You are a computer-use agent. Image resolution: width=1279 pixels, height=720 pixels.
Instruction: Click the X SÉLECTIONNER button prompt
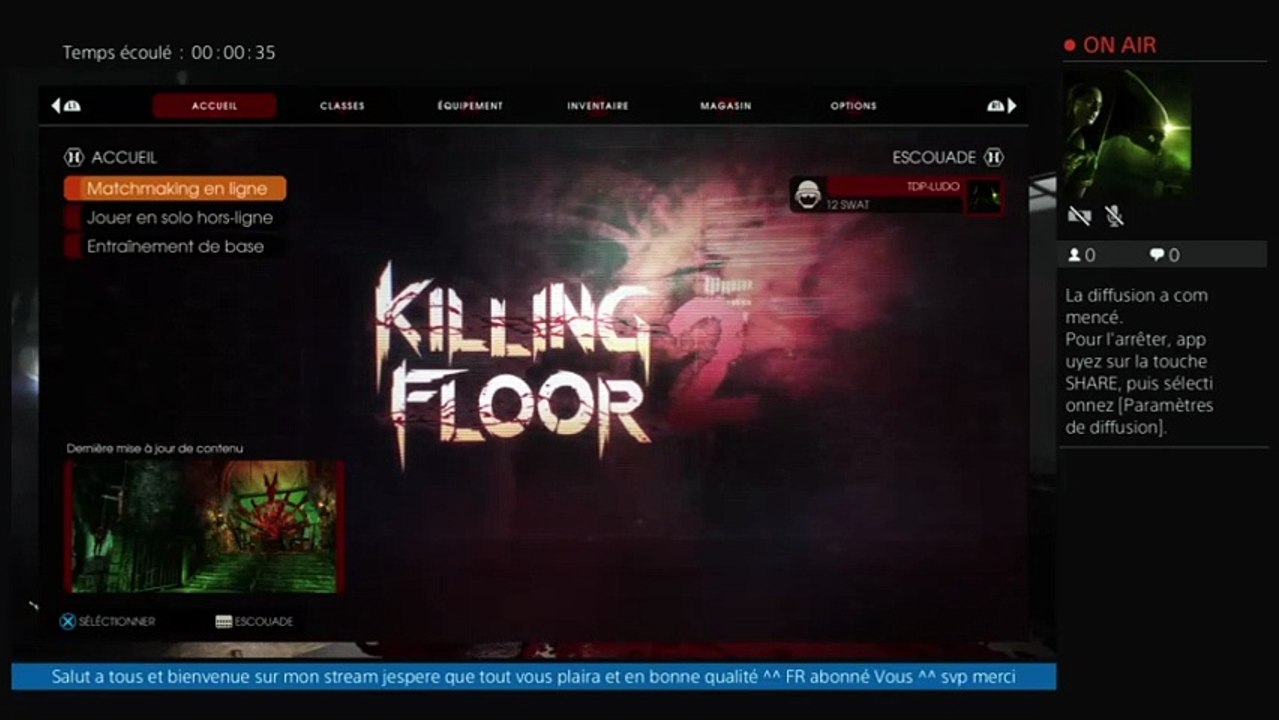pos(107,621)
